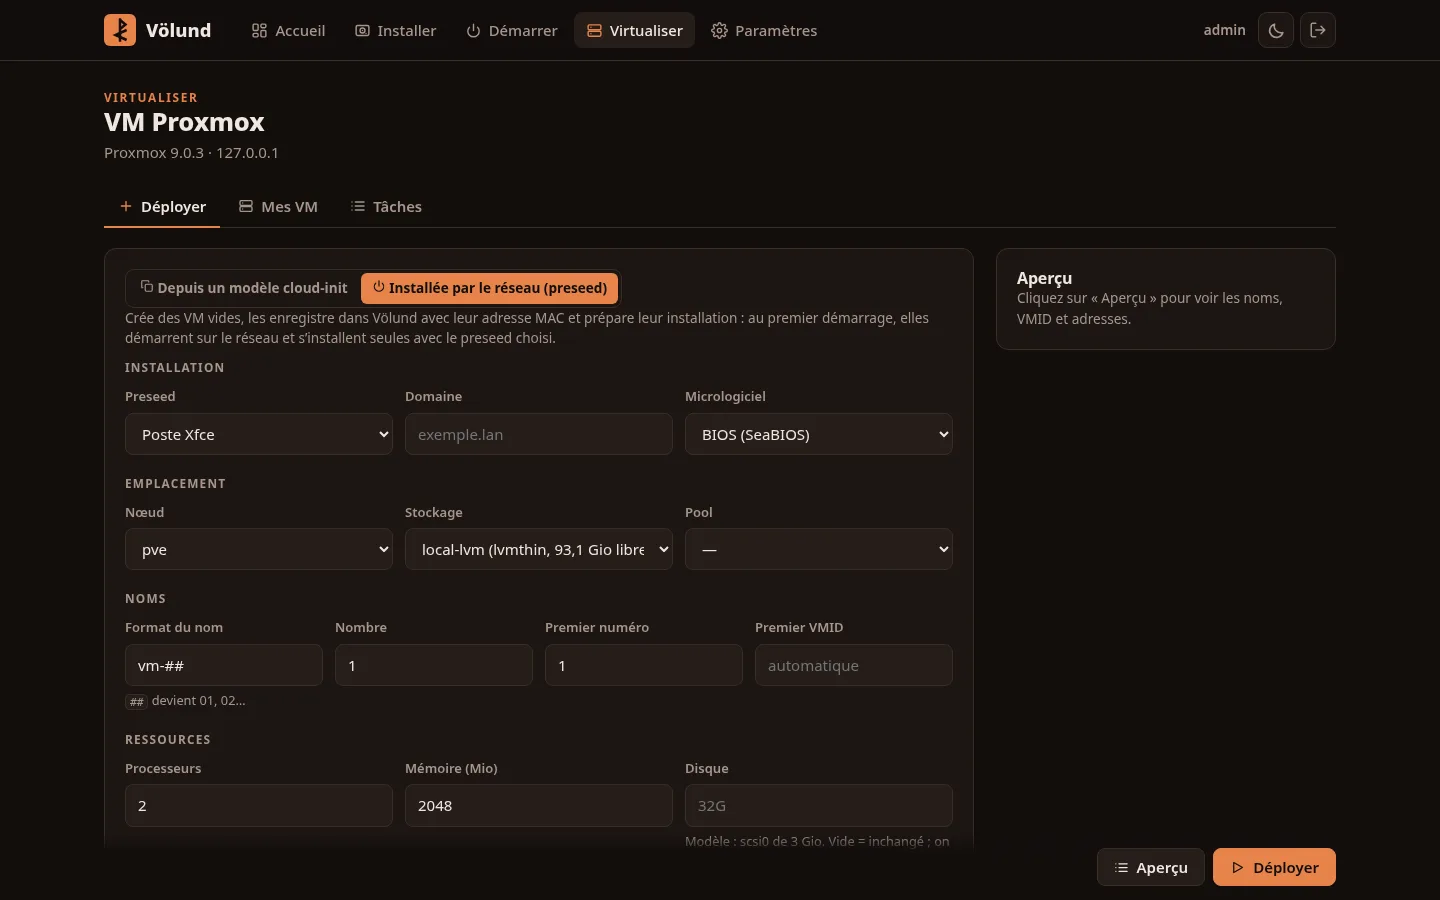The width and height of the screenshot is (1440, 900).
Task: Open the Preseed dropdown showing Poste Xfce
Action: [x=259, y=435]
